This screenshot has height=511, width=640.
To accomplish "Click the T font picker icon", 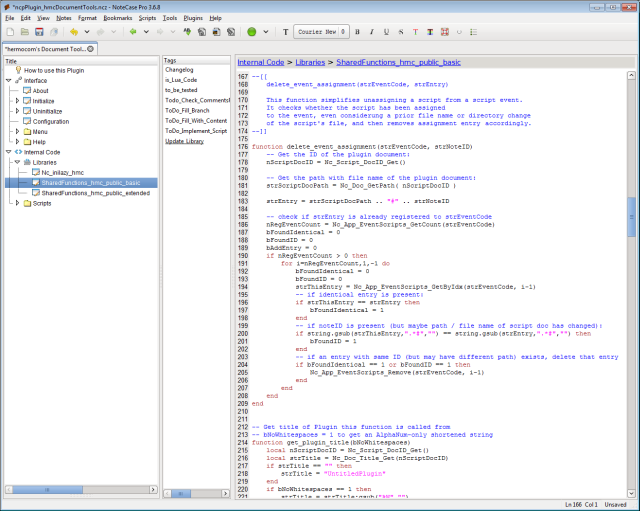I will (285, 32).
